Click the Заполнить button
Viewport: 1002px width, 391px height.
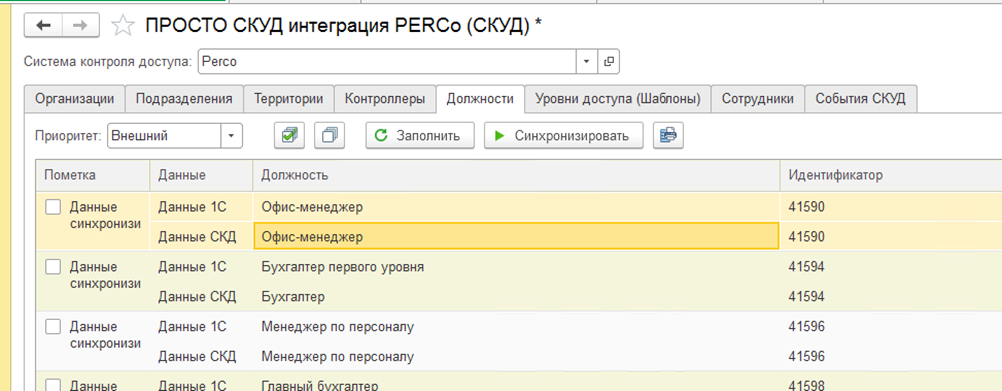pyautogui.click(x=420, y=135)
